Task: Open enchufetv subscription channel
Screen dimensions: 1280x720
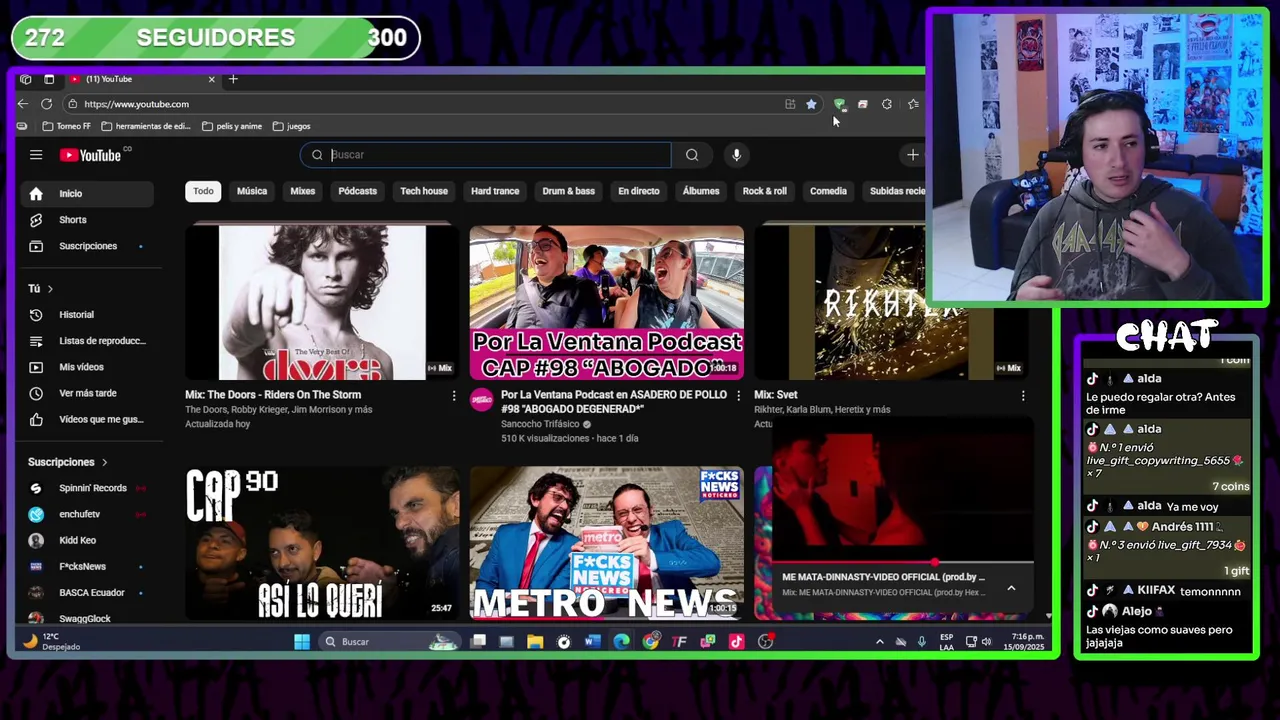Action: click(x=89, y=514)
